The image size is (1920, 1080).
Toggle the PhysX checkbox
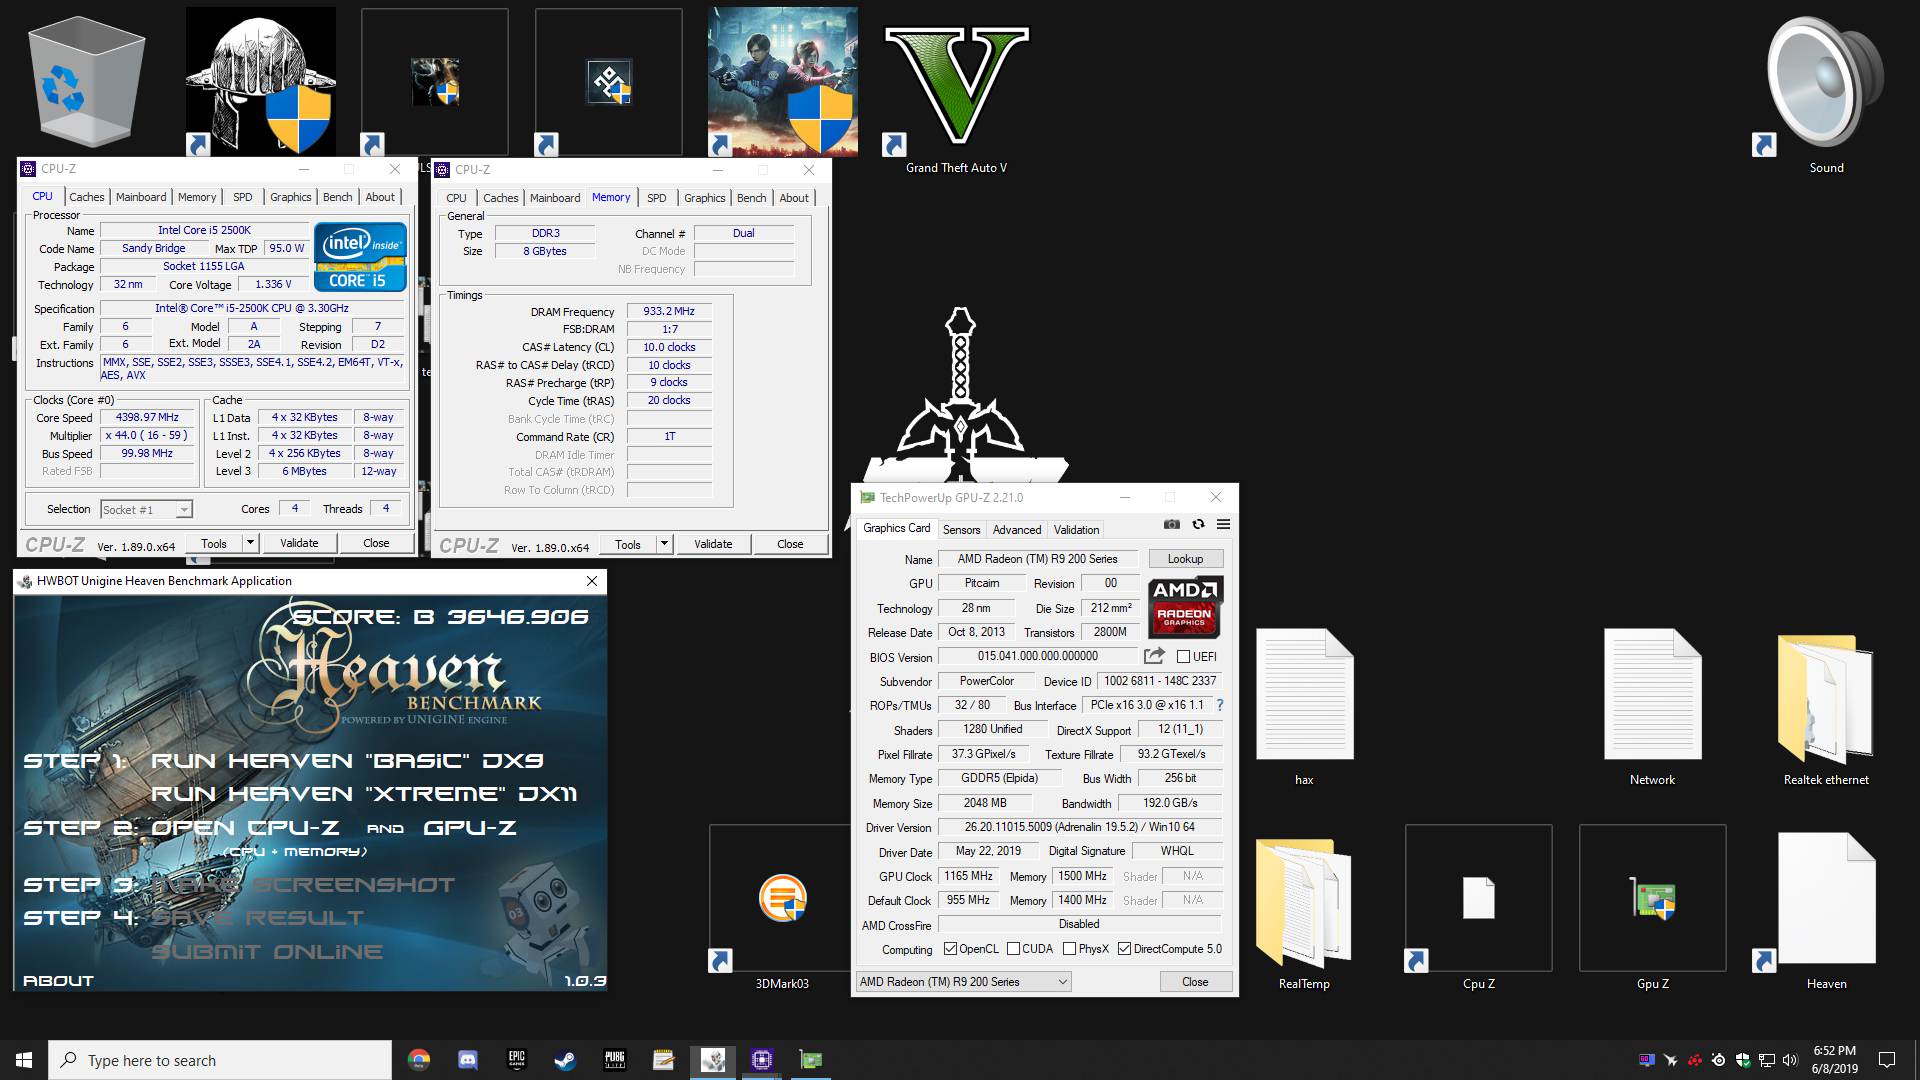point(1069,949)
